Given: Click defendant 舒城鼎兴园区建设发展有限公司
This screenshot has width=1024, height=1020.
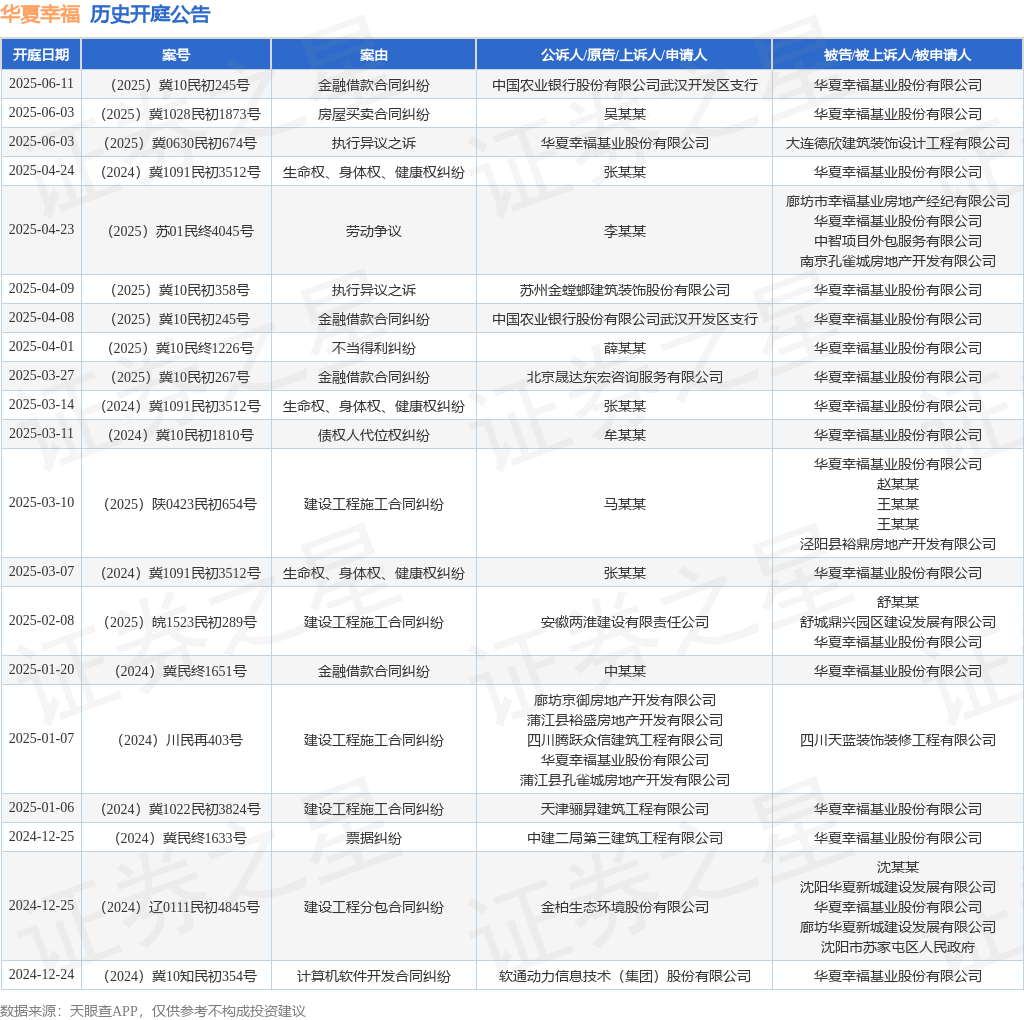Looking at the screenshot, I should pyautogui.click(x=897, y=622).
